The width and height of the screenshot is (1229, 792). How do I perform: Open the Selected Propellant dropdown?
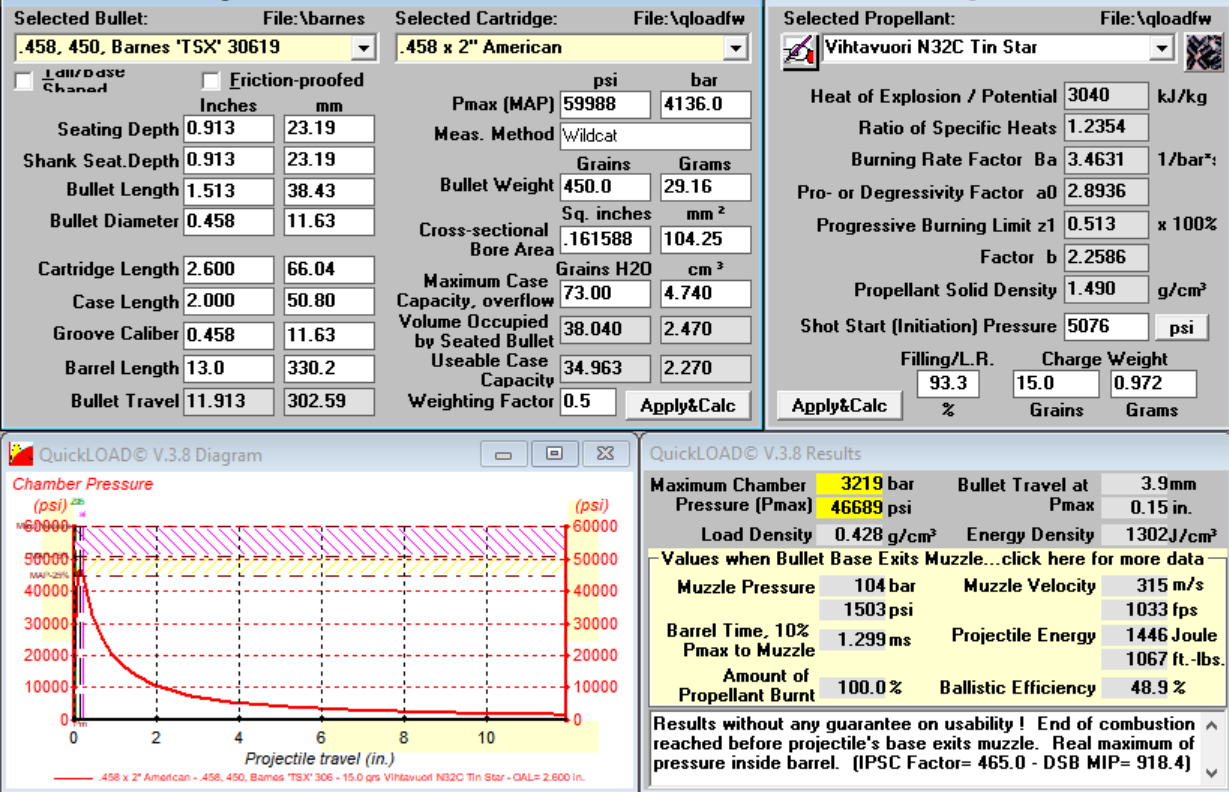pos(1161,47)
